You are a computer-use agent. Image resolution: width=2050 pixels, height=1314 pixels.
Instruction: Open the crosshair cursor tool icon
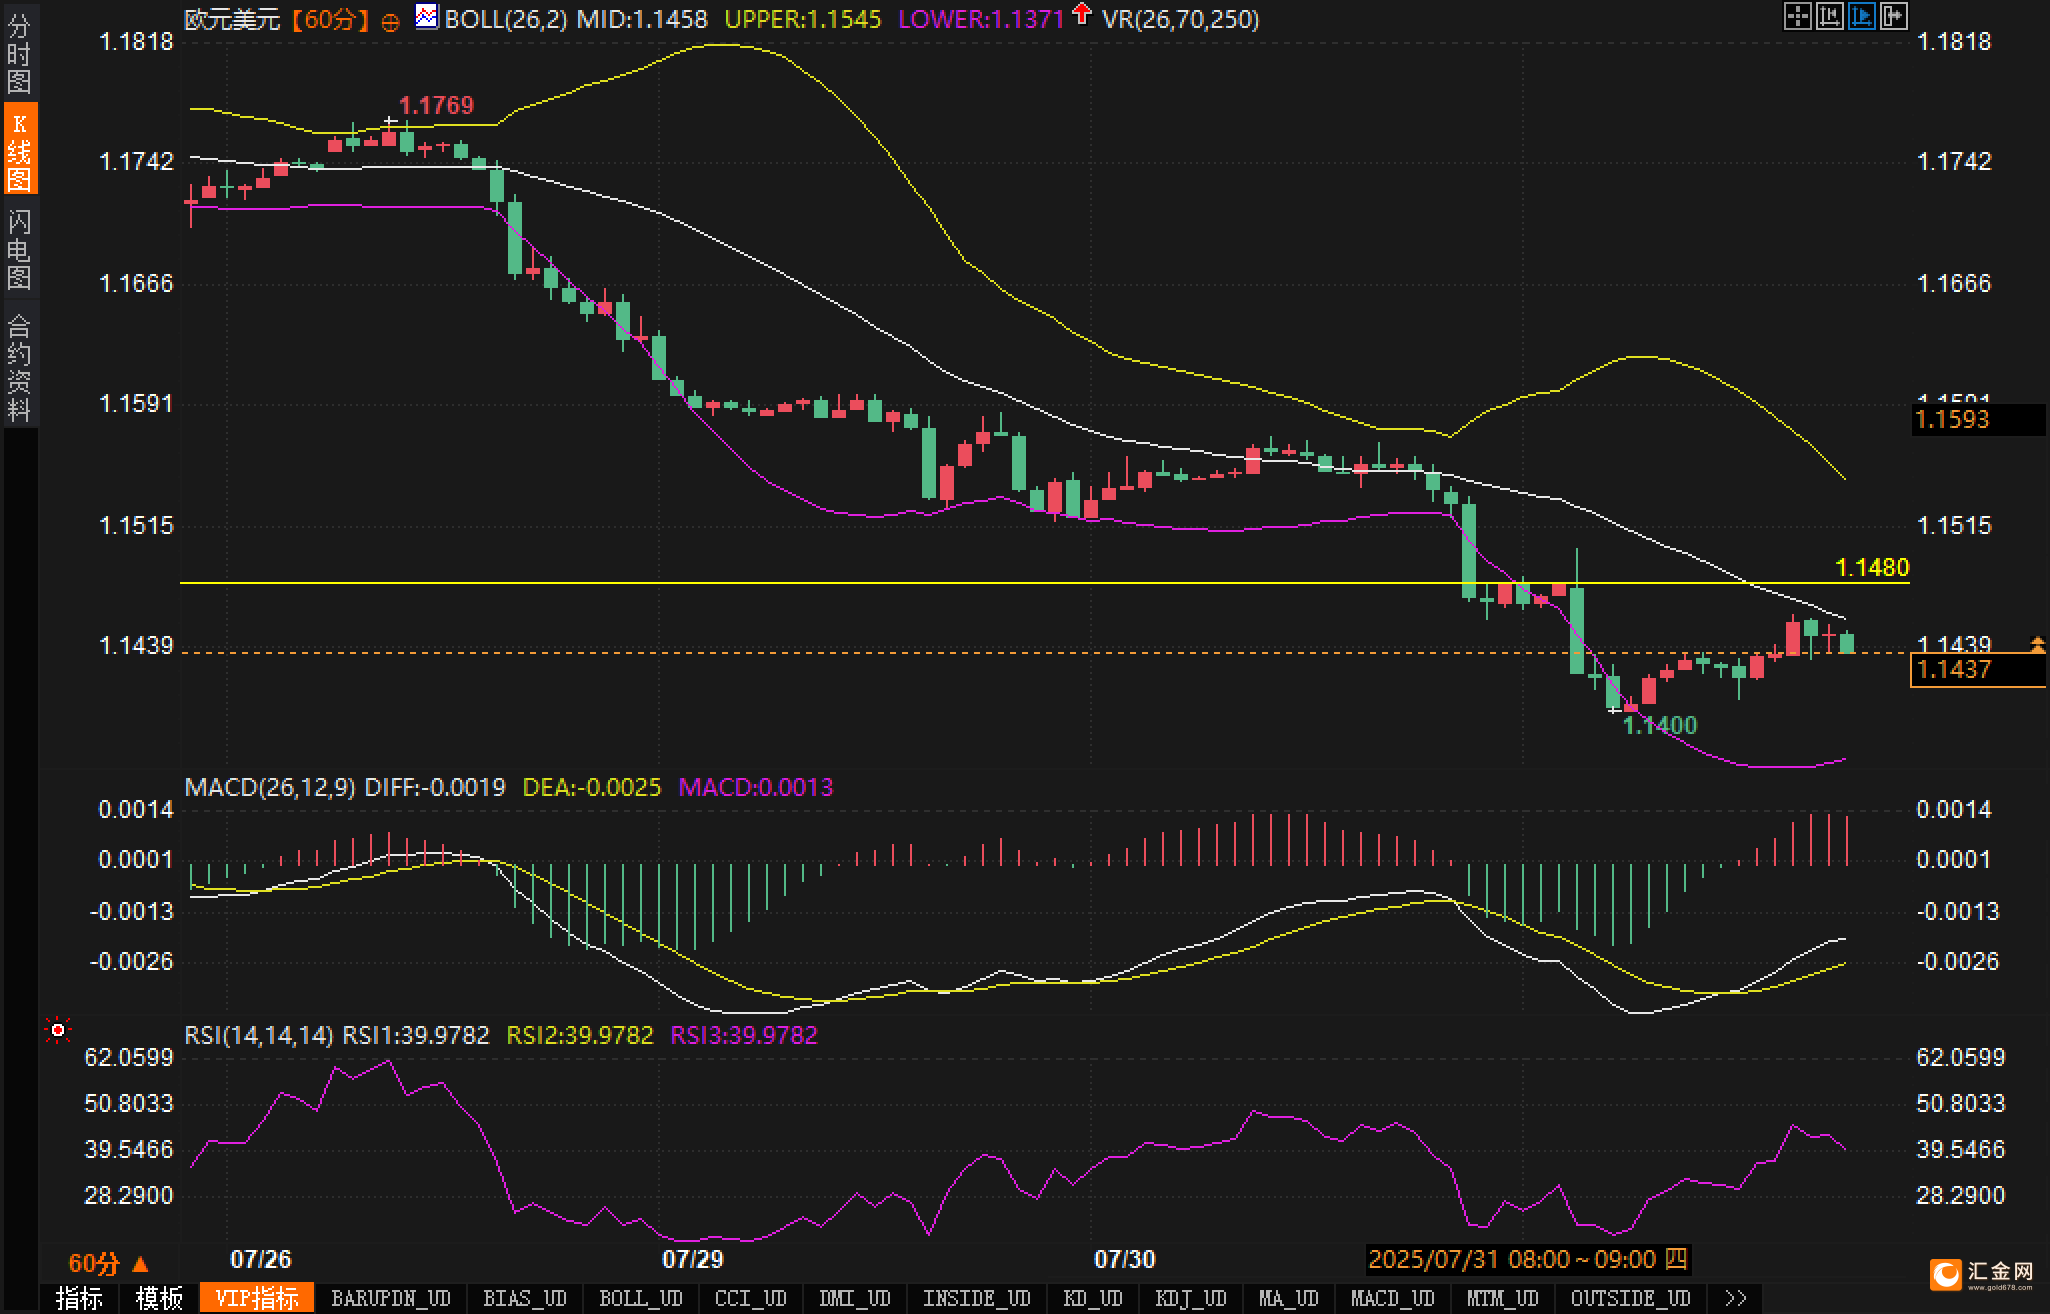1797,16
